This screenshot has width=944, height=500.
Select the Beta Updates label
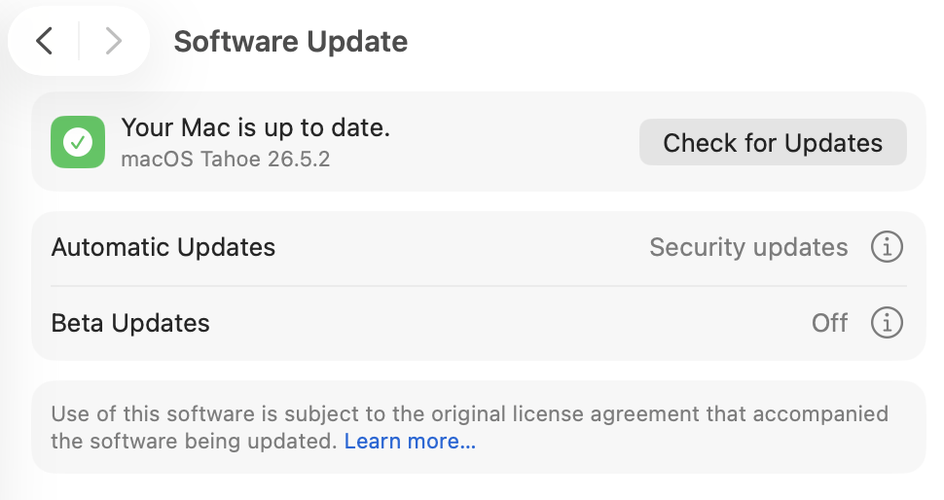point(131,323)
